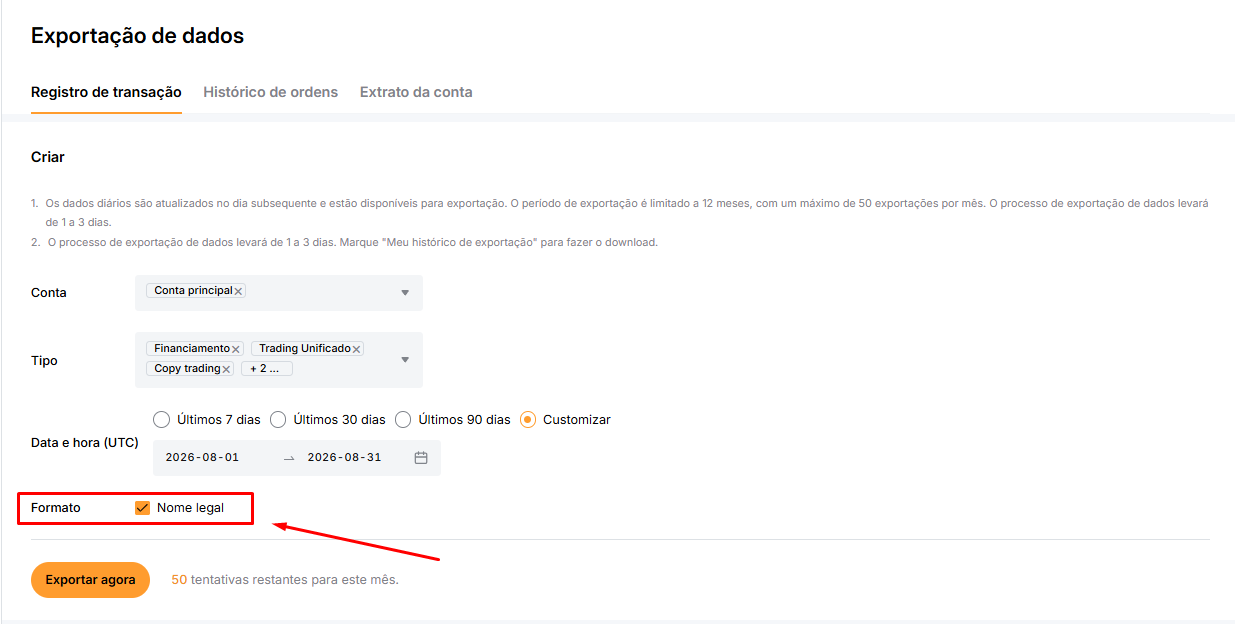1235x624 pixels.
Task: Remove the Copy trading tag
Action: [x=226, y=369]
